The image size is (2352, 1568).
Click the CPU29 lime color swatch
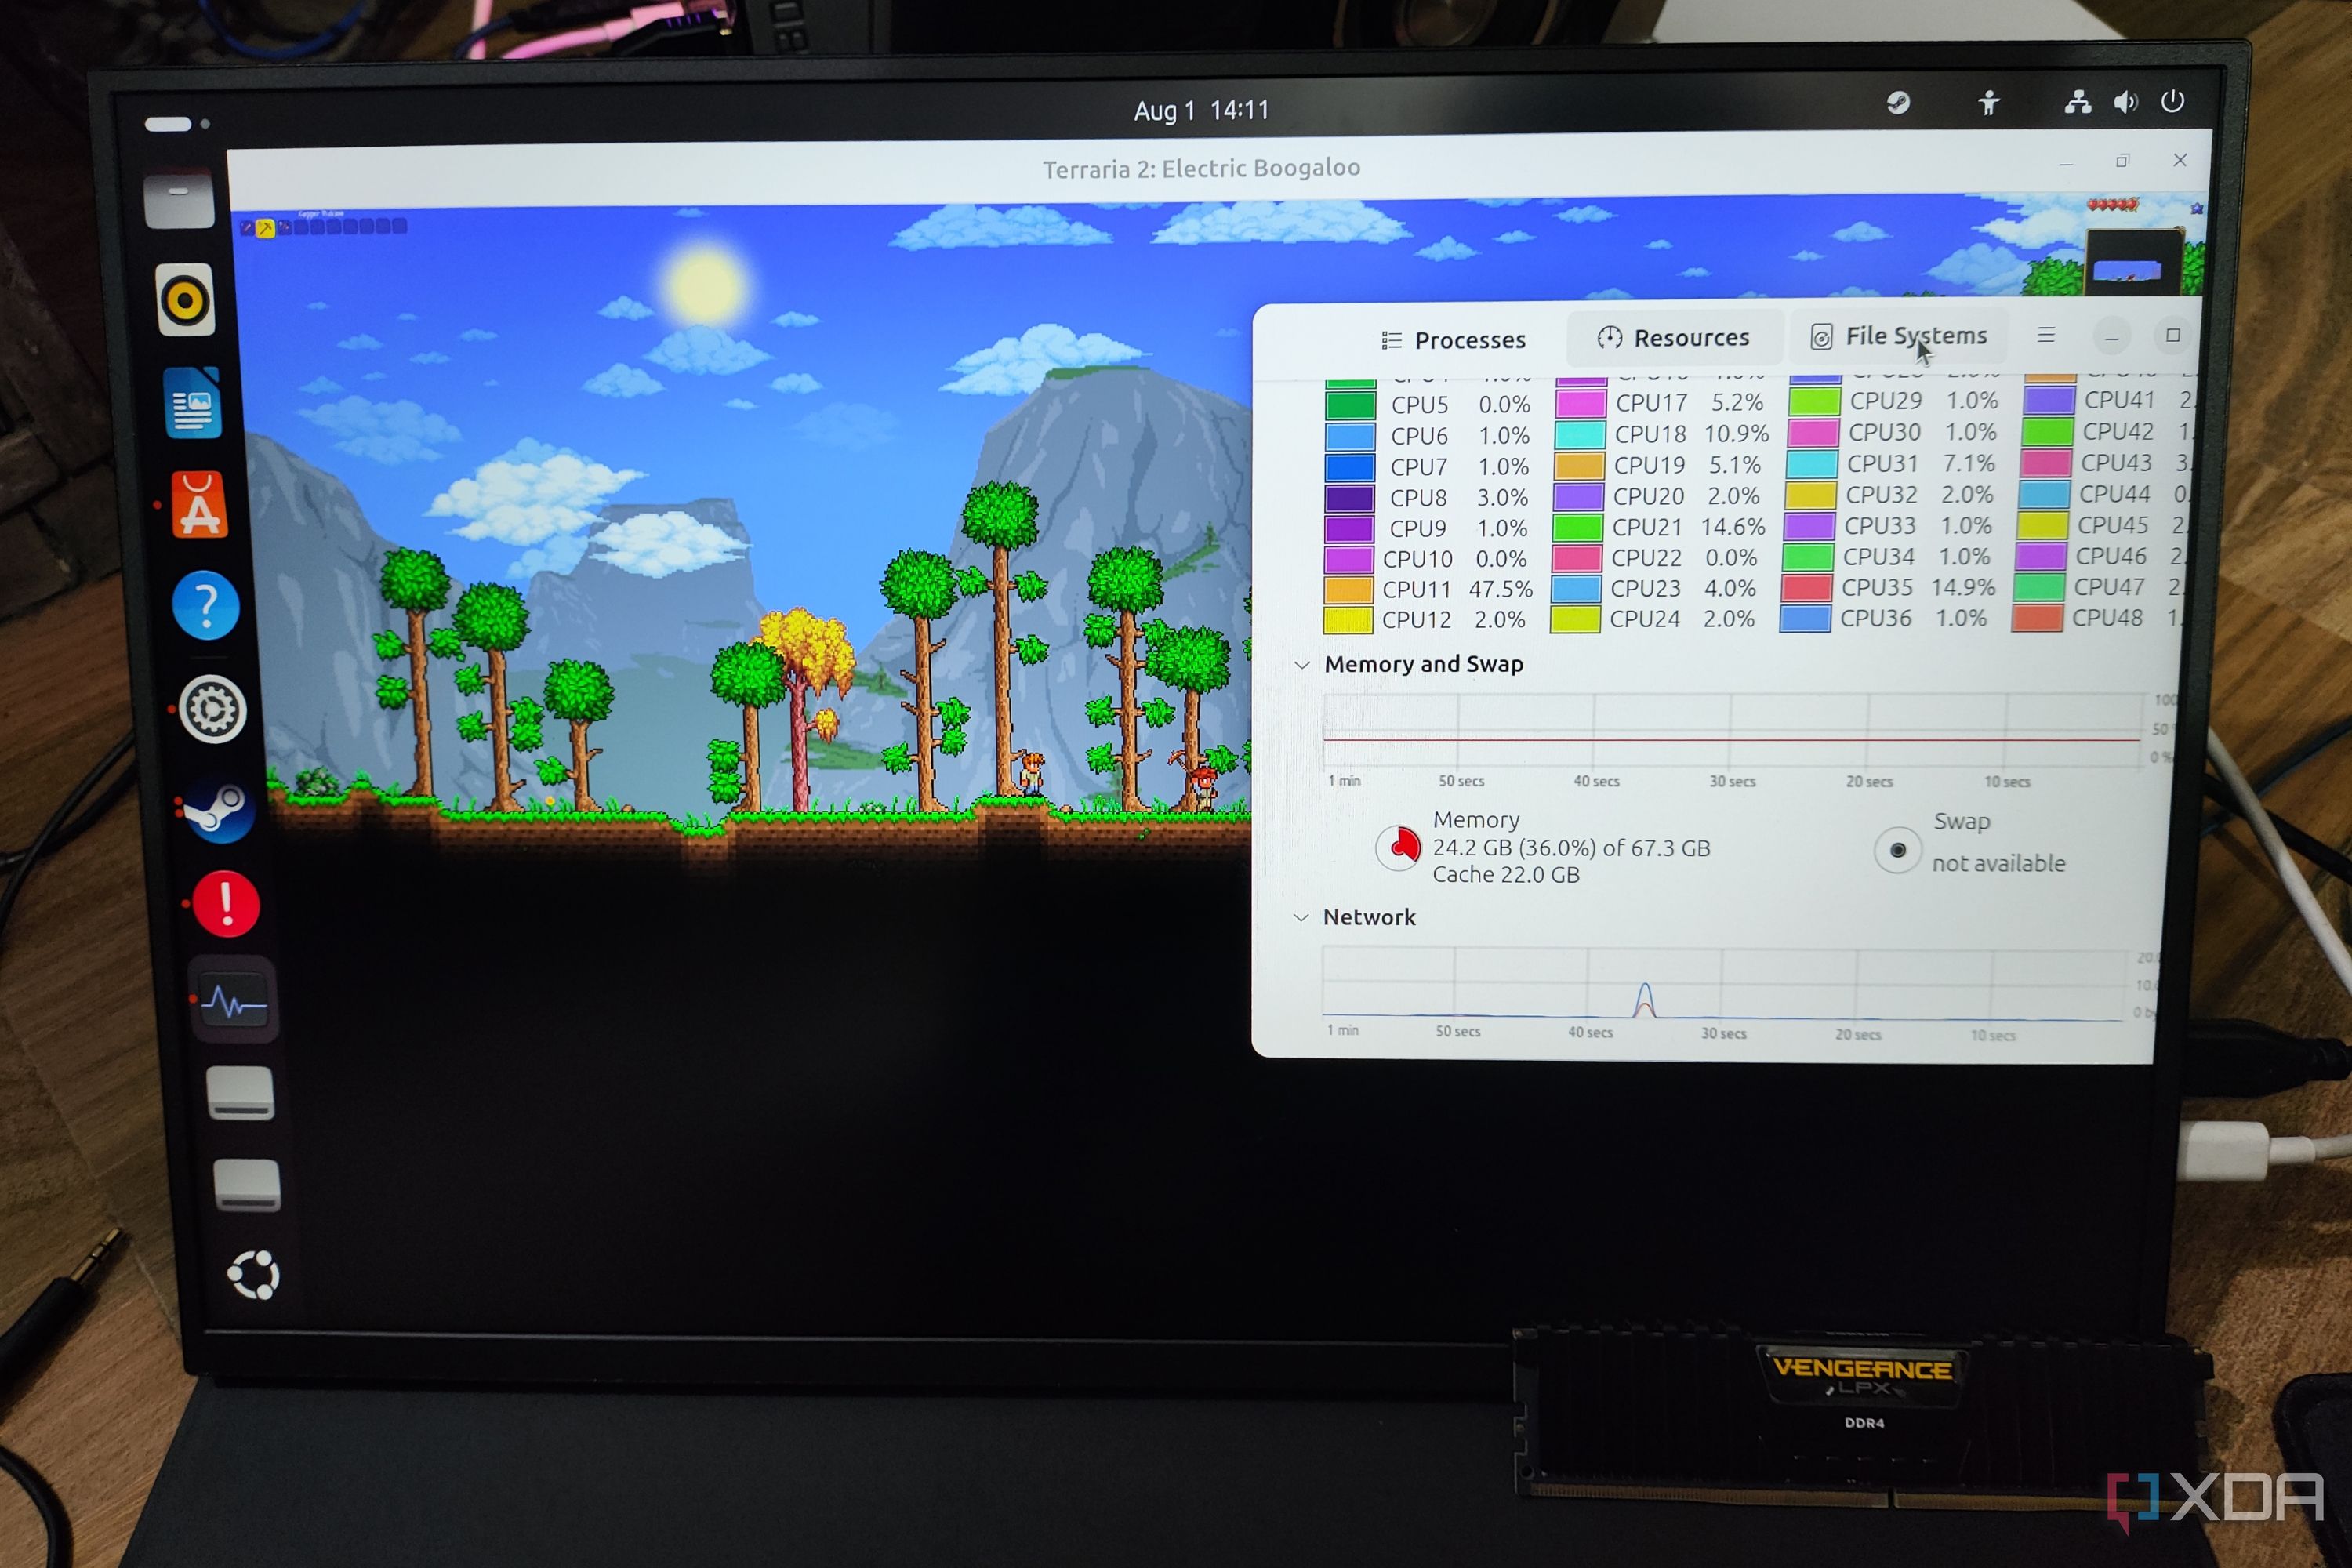[x=1814, y=401]
